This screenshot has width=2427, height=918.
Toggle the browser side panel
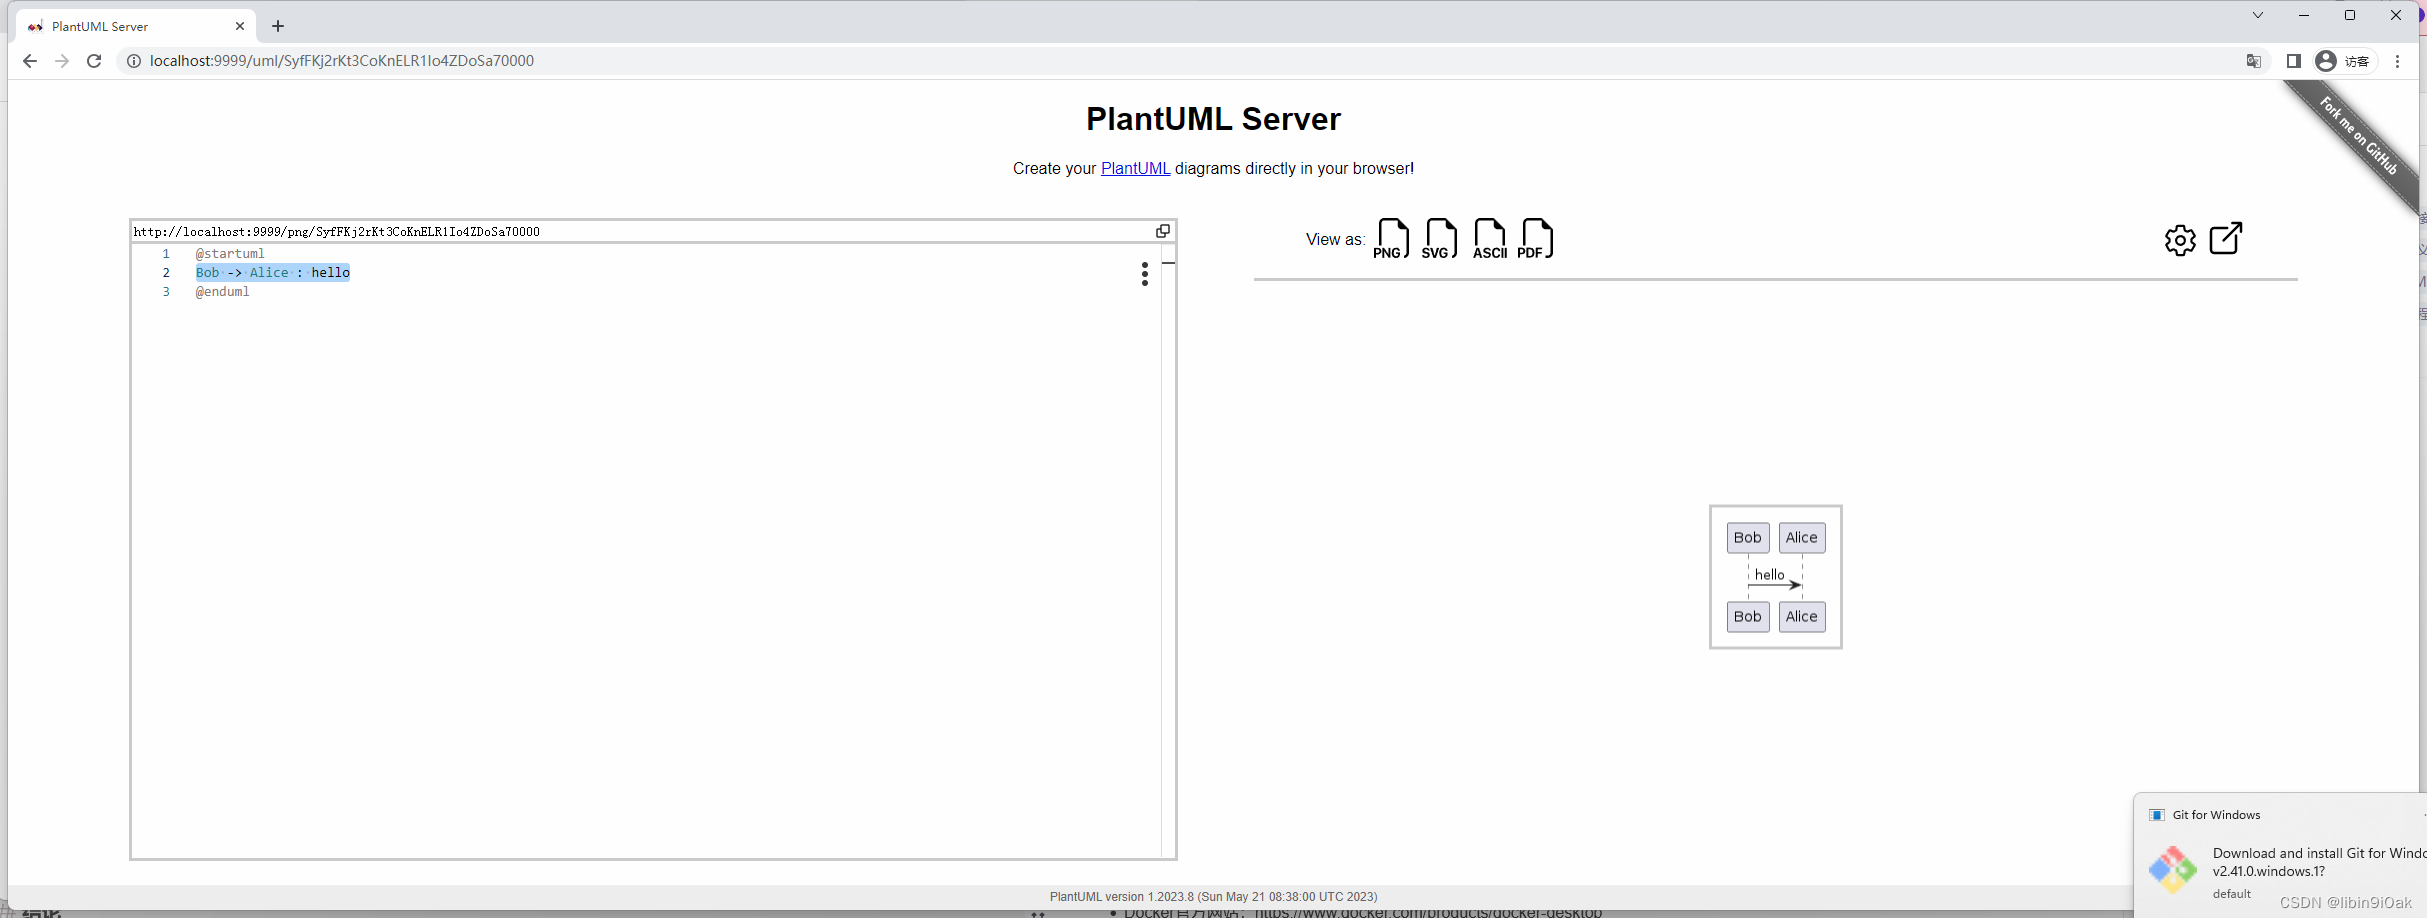(x=2294, y=61)
